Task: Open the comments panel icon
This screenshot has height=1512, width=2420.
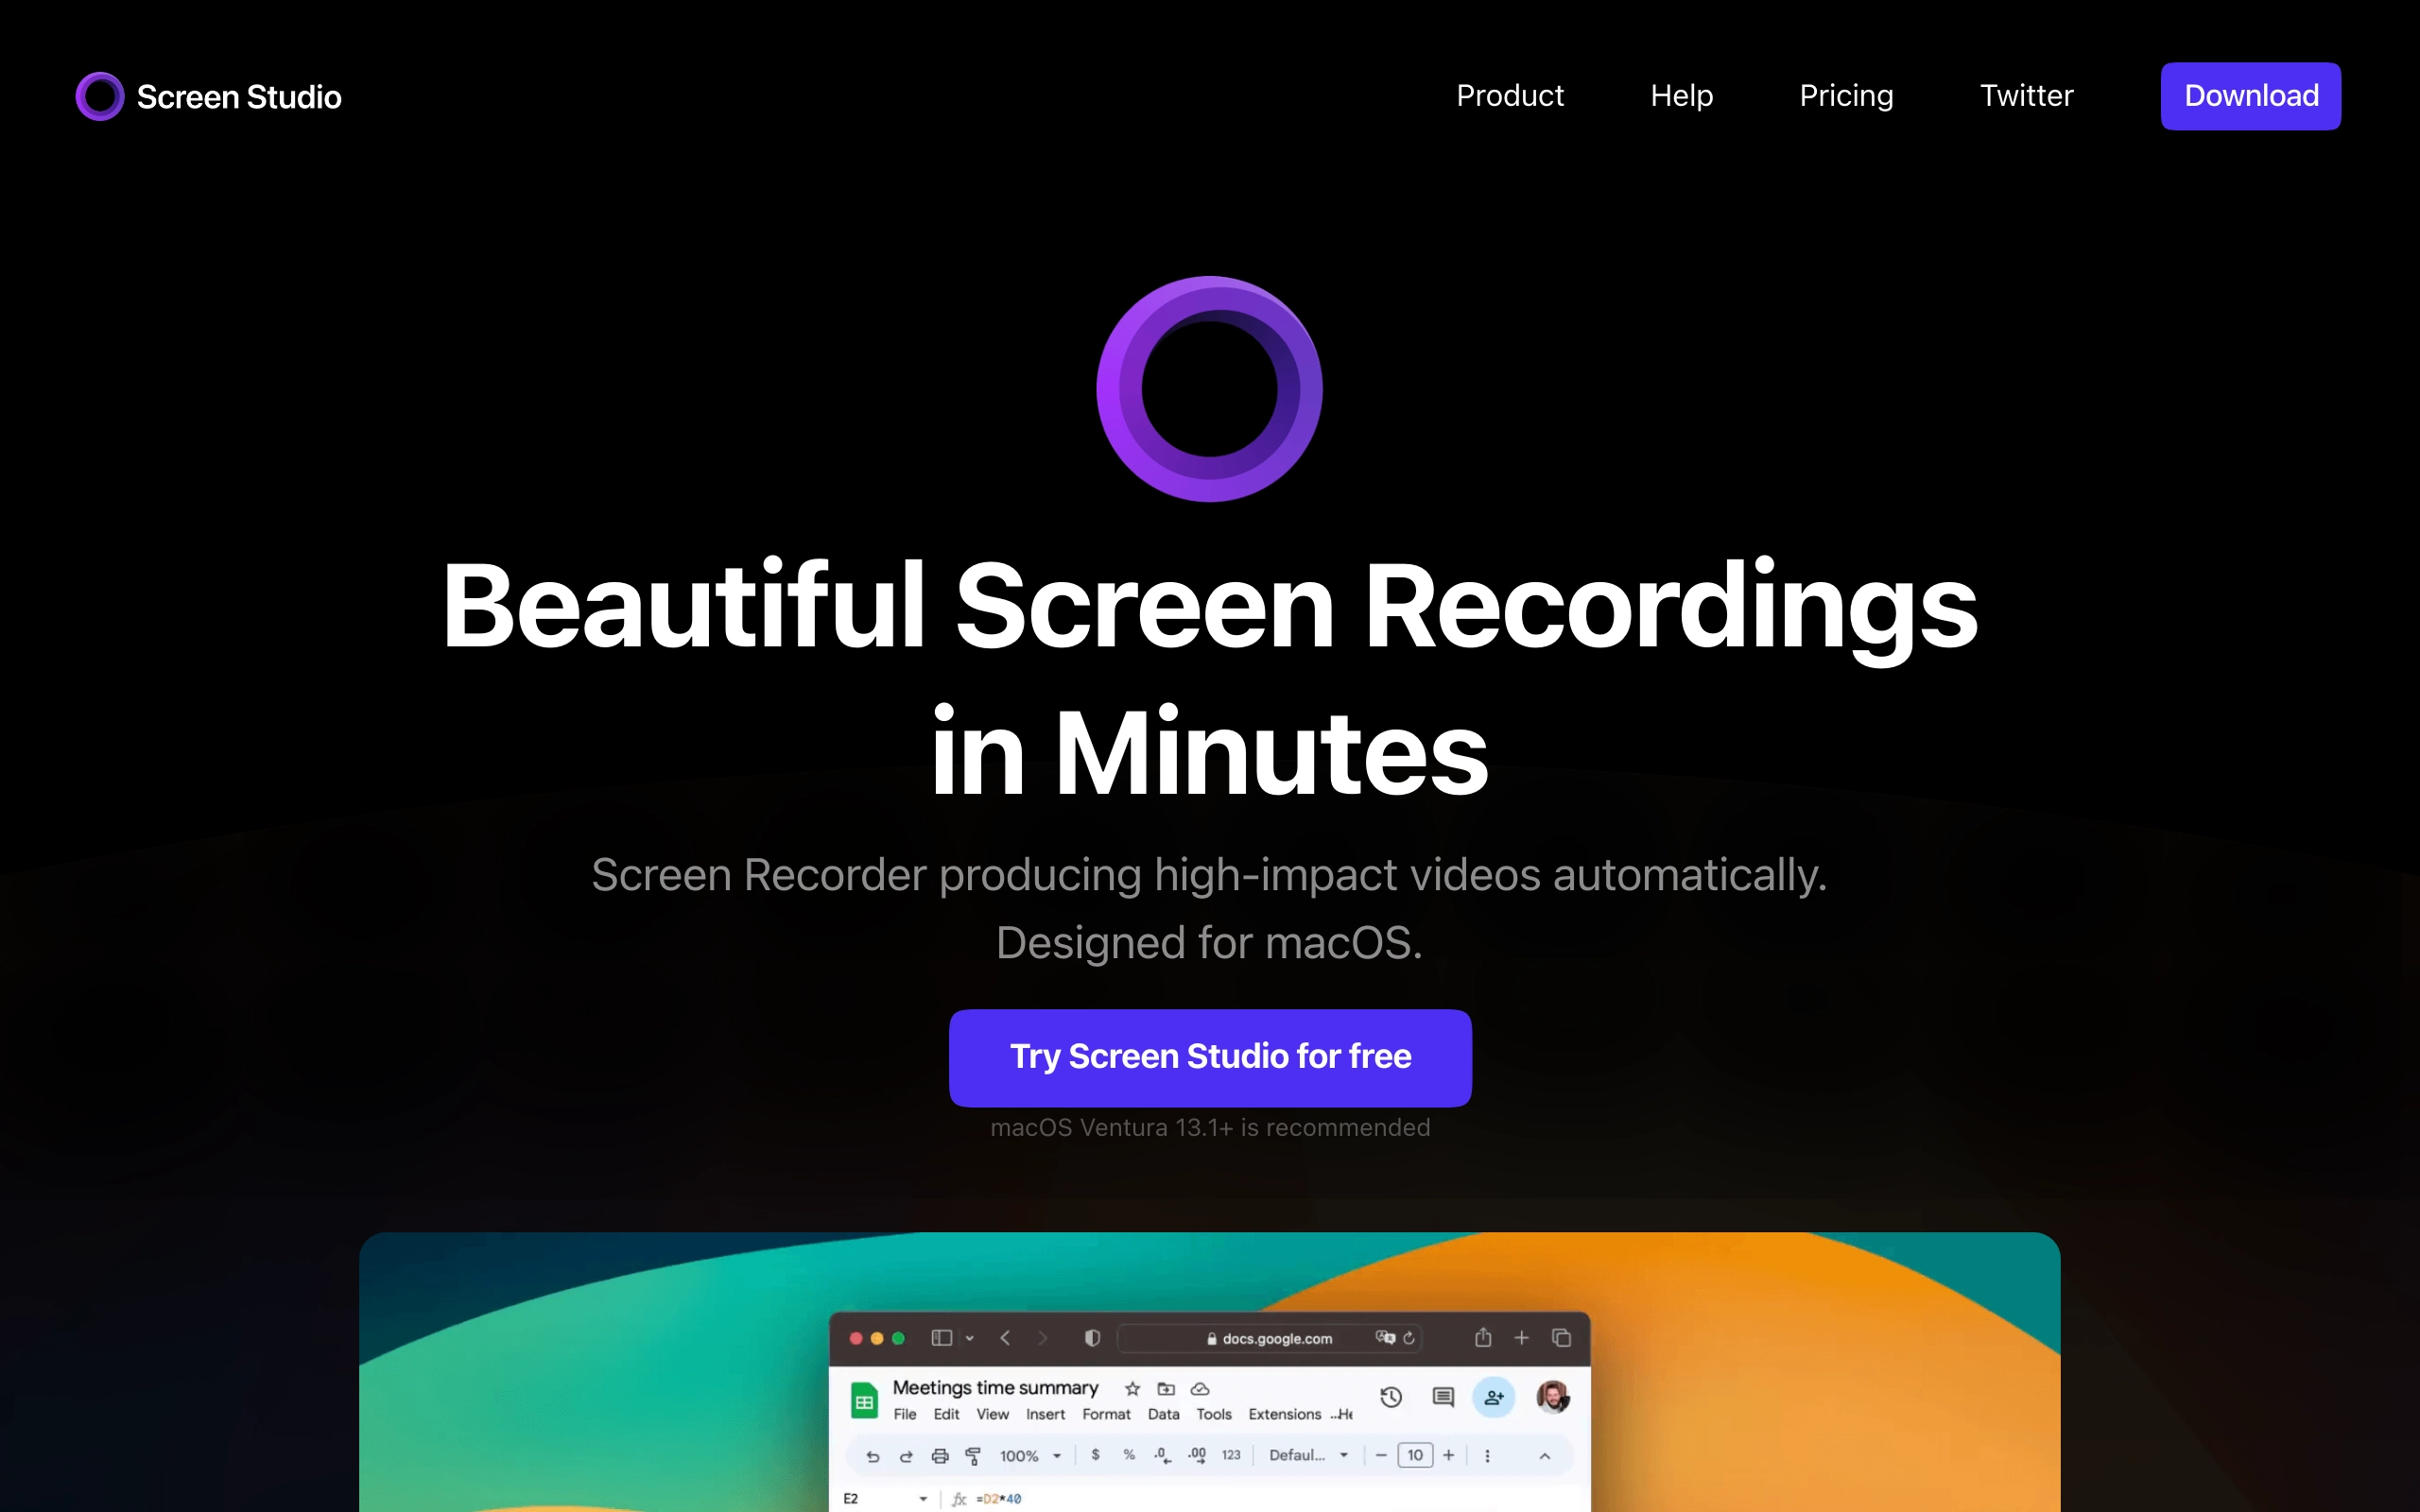Action: pyautogui.click(x=1443, y=1396)
